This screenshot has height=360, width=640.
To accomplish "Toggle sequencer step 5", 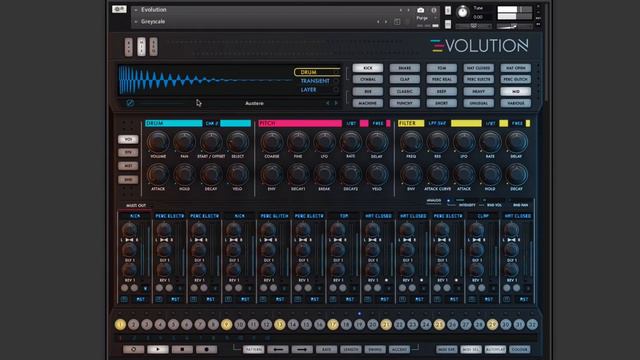I will pos(173,324).
